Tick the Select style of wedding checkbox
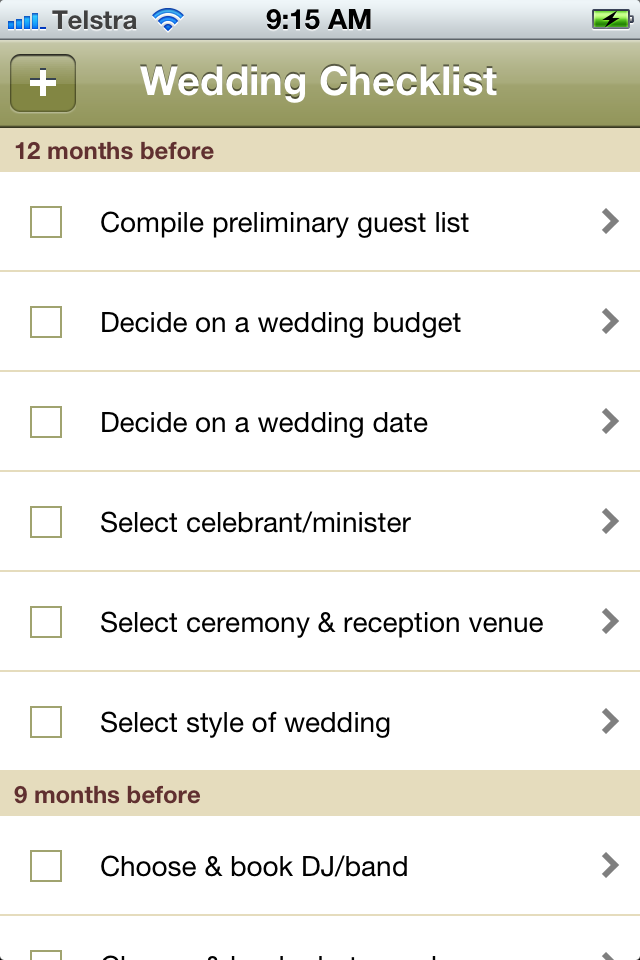 click(46, 722)
